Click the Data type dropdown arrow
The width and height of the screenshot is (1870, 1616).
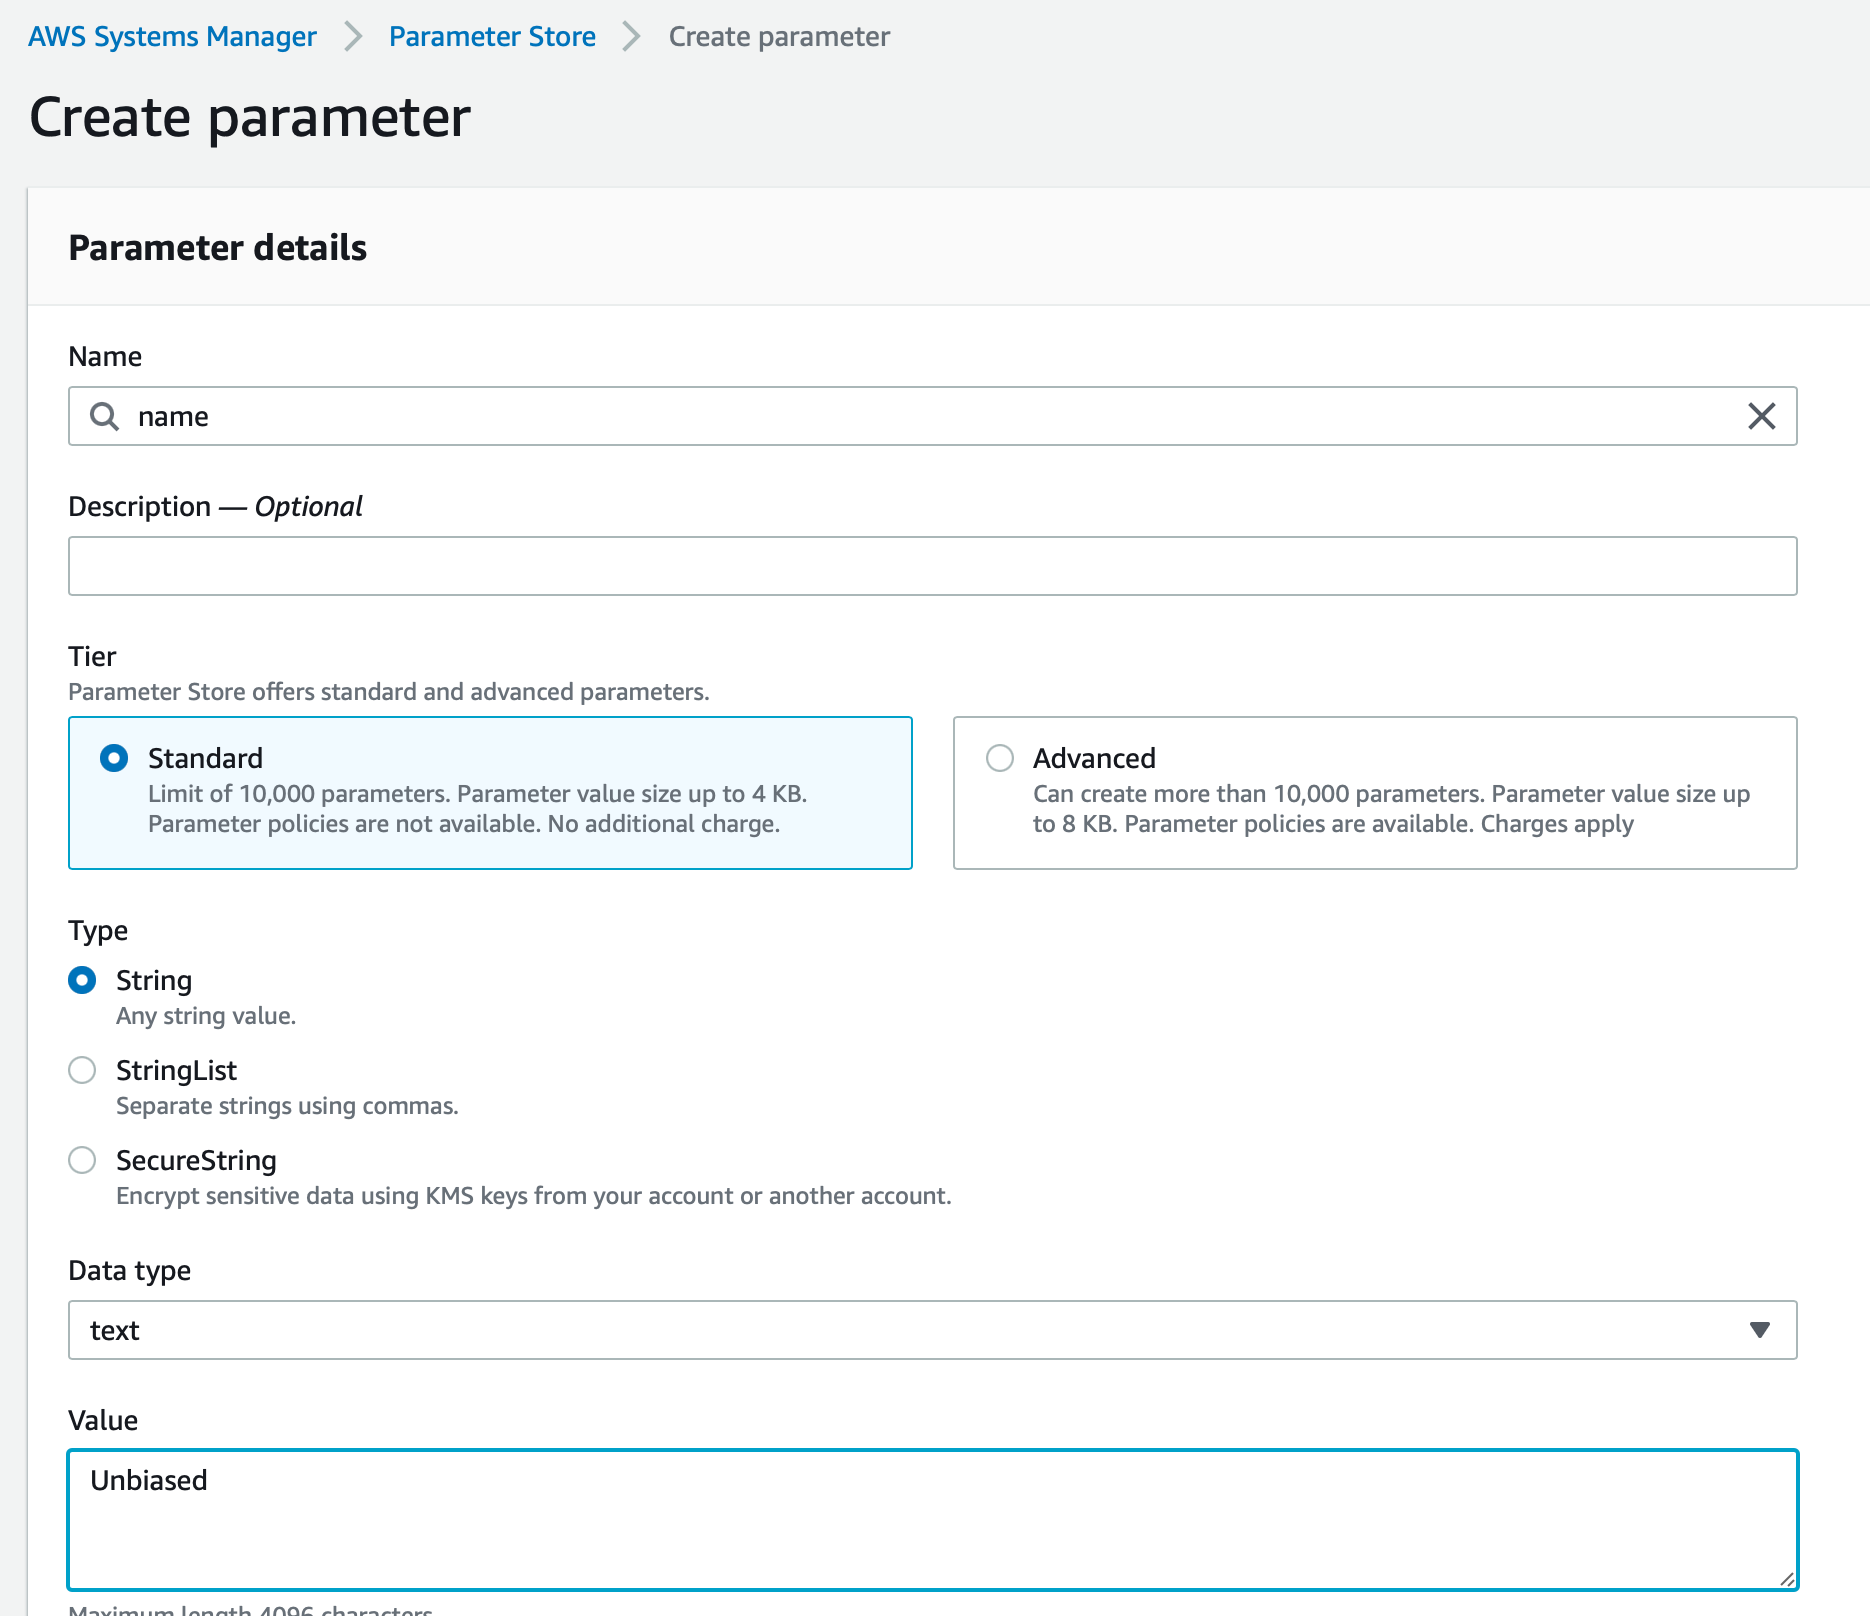1760,1330
